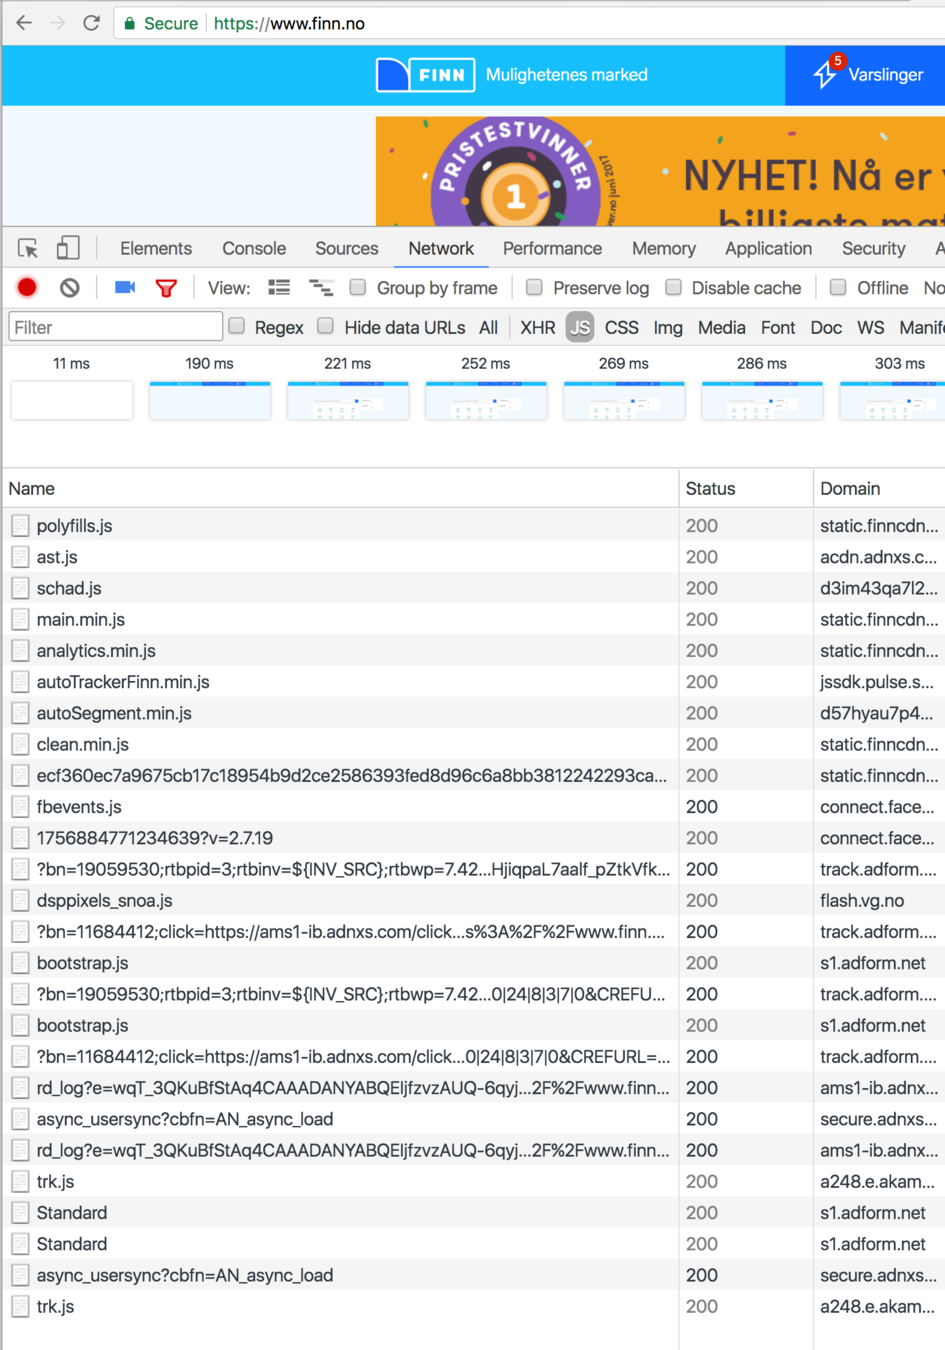945x1350 pixels.
Task: Click the Pristestvinner advertisement banner
Action: point(660,171)
